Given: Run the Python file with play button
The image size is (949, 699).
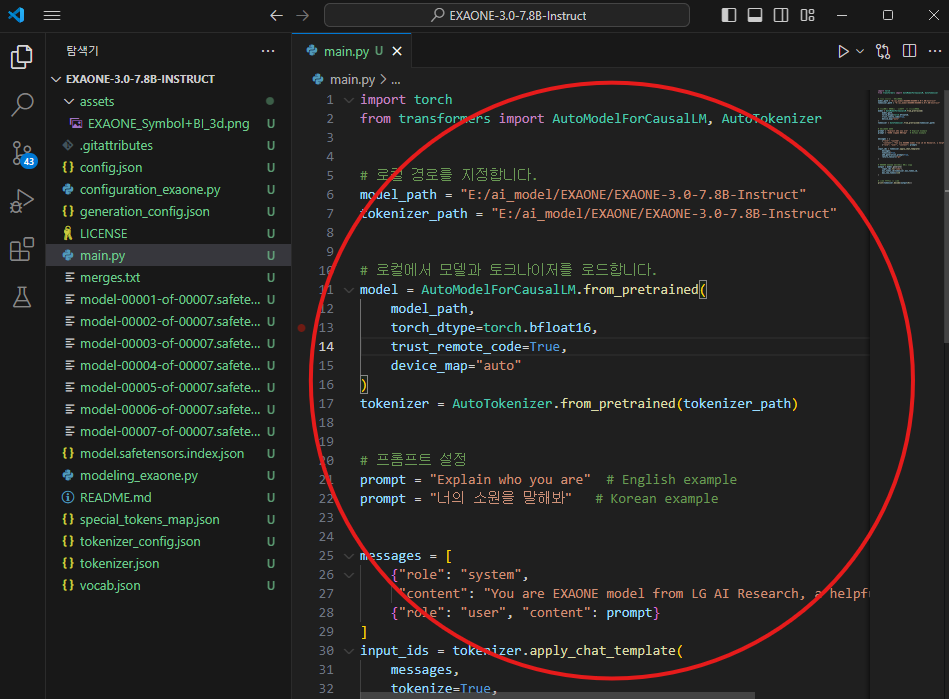Looking at the screenshot, I should (842, 51).
